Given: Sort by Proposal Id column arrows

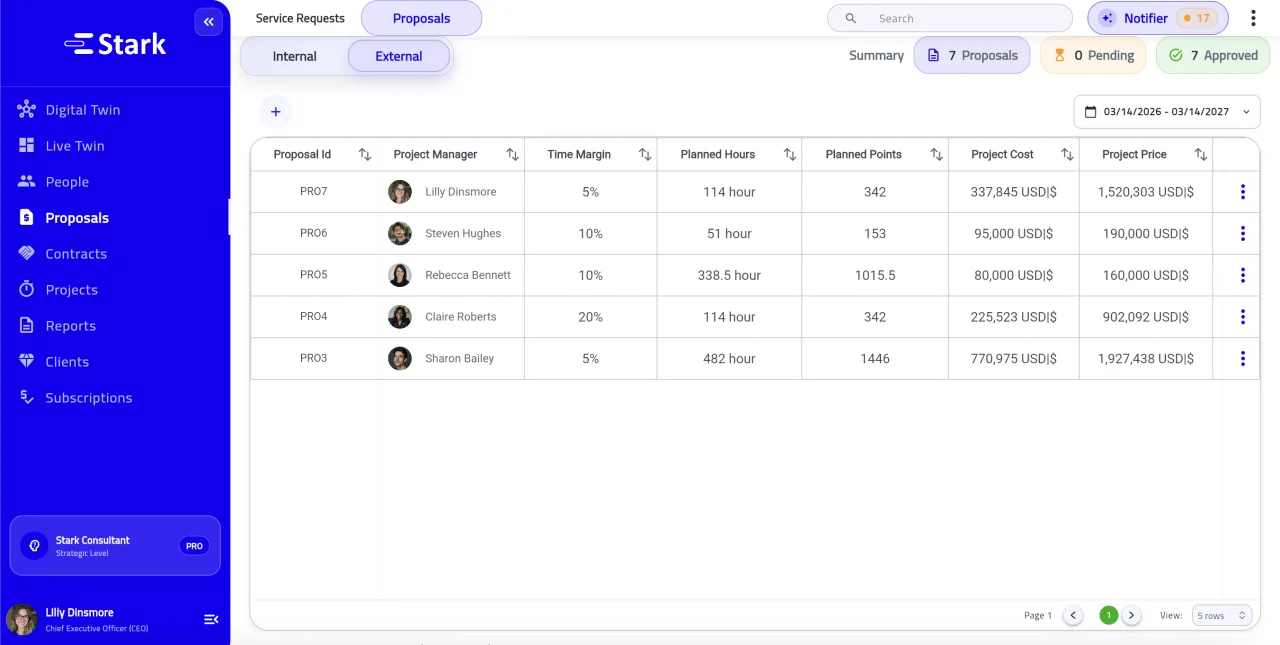Looking at the screenshot, I should pos(365,155).
